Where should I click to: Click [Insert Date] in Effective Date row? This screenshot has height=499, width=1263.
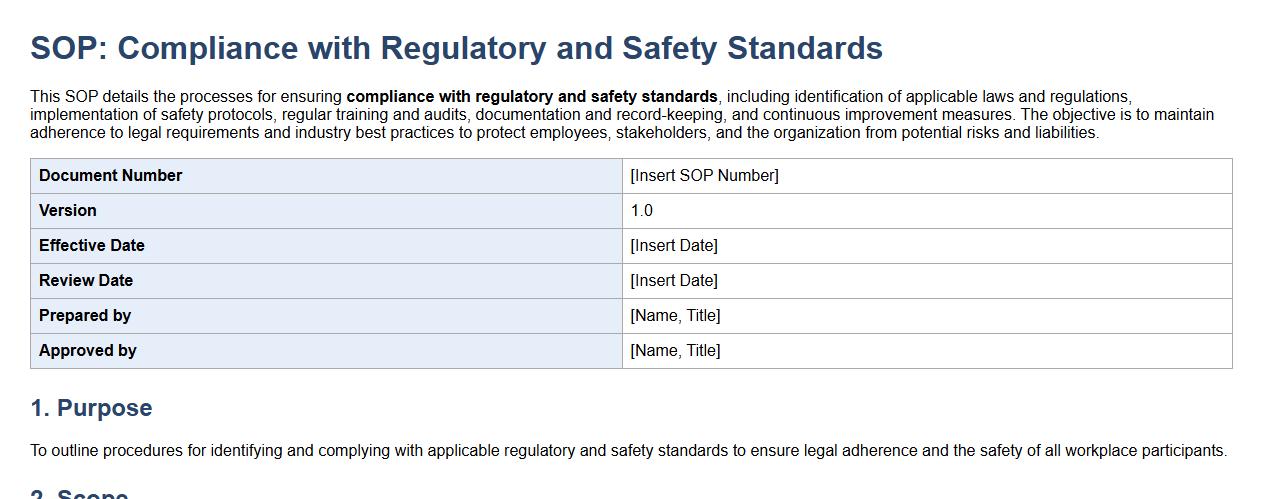tap(674, 246)
